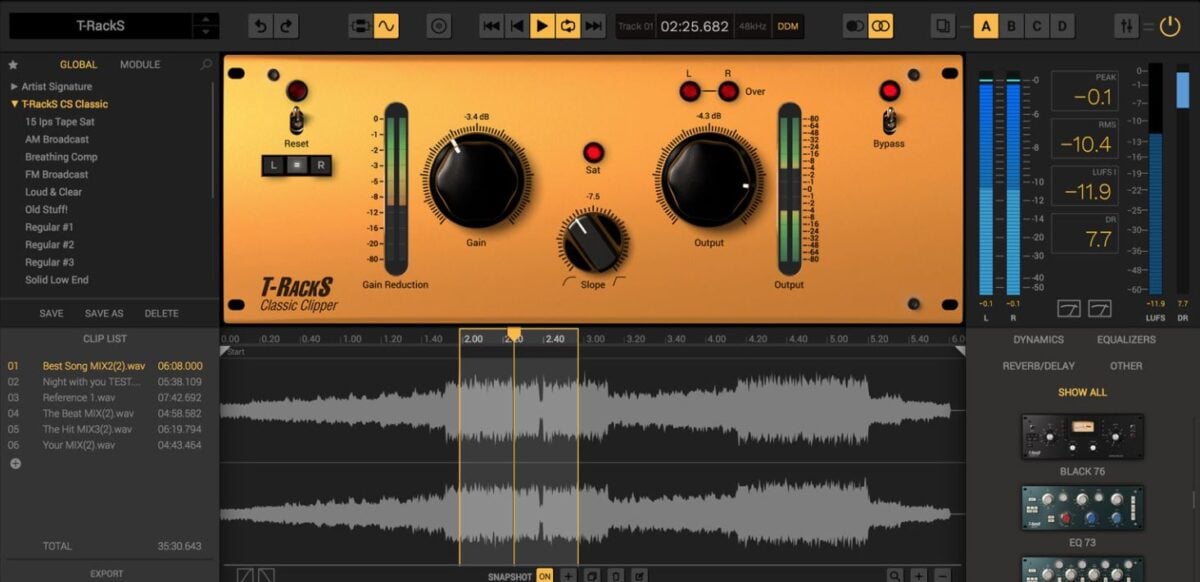Viewport: 1200px width, 582px height.
Task: Select the Play transport icon
Action: pos(543,27)
